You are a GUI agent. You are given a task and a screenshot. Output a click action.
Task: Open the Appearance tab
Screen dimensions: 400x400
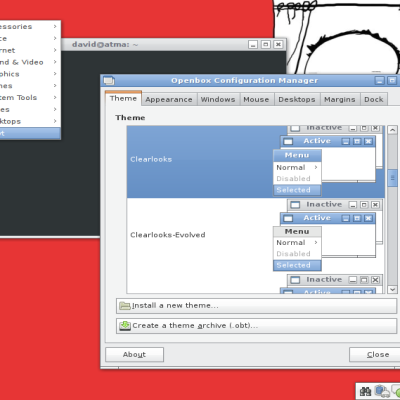tap(169, 99)
